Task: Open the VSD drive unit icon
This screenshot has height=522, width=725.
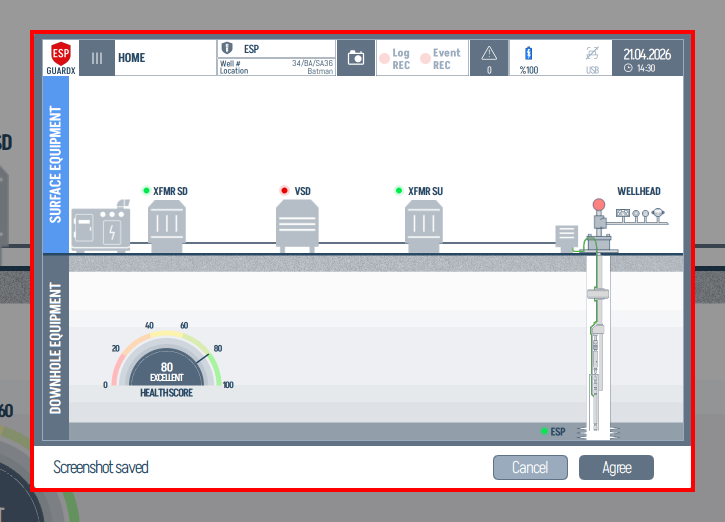Action: [297, 227]
